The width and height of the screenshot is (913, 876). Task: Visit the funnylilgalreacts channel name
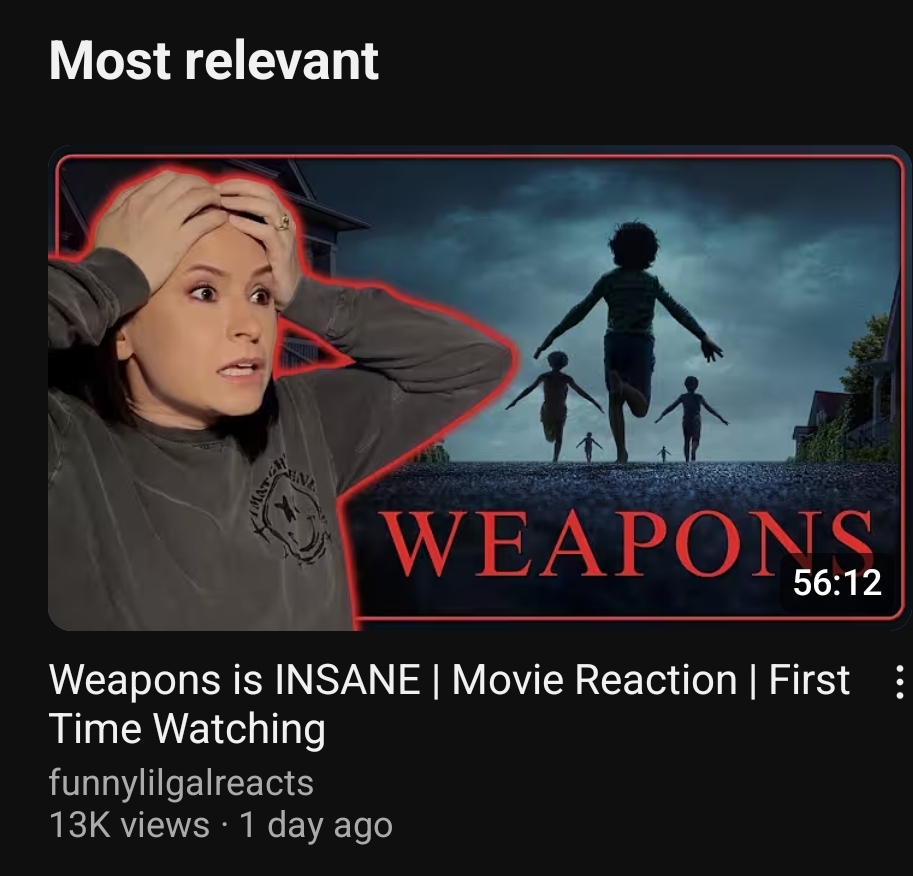(181, 783)
